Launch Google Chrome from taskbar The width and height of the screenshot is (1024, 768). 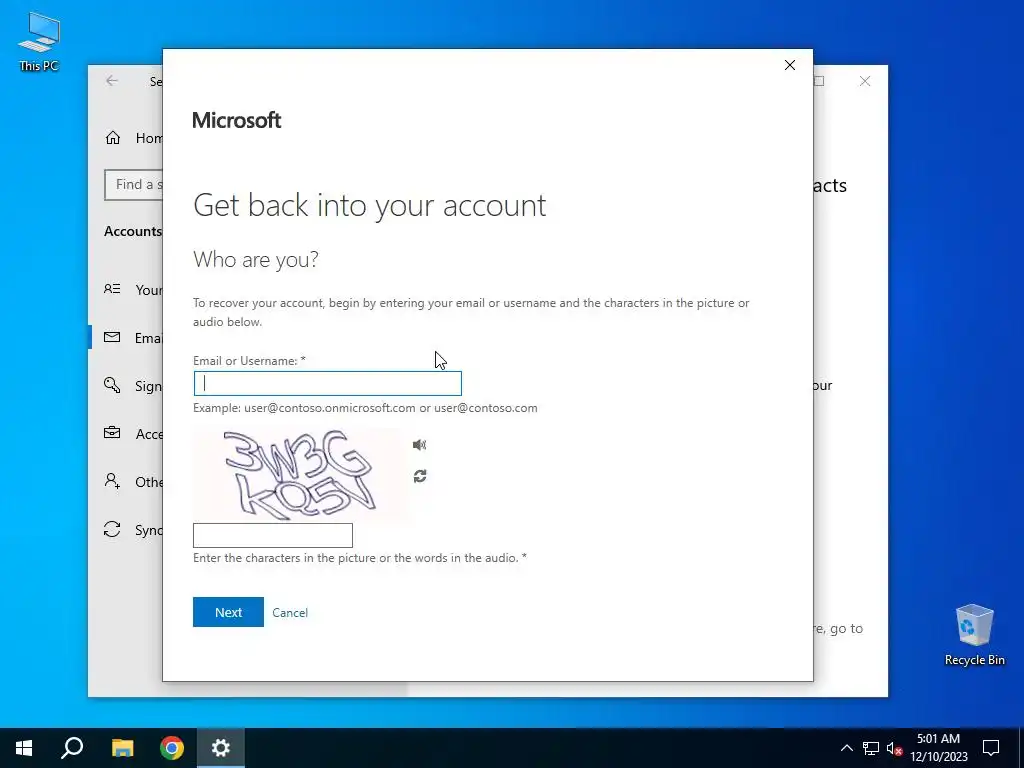[x=172, y=748]
